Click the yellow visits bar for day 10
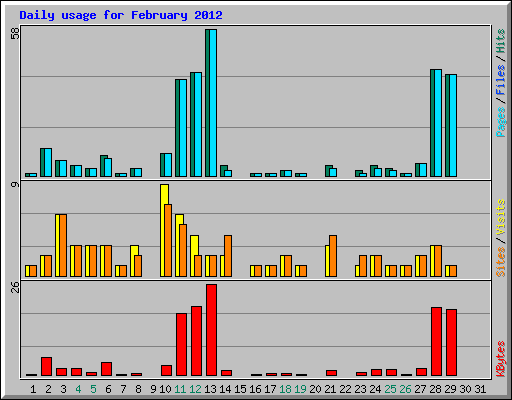Image resolution: width=512 pixels, height=400 pixels. 163,230
